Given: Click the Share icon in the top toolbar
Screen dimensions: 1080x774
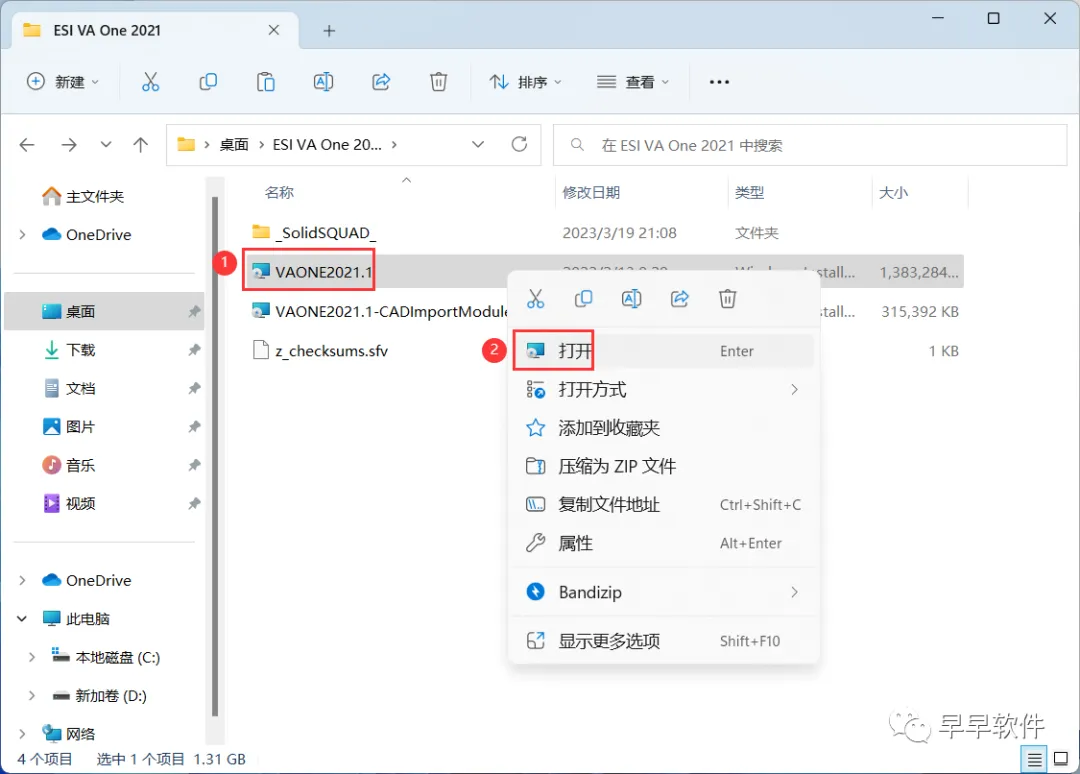Looking at the screenshot, I should pos(381,82).
